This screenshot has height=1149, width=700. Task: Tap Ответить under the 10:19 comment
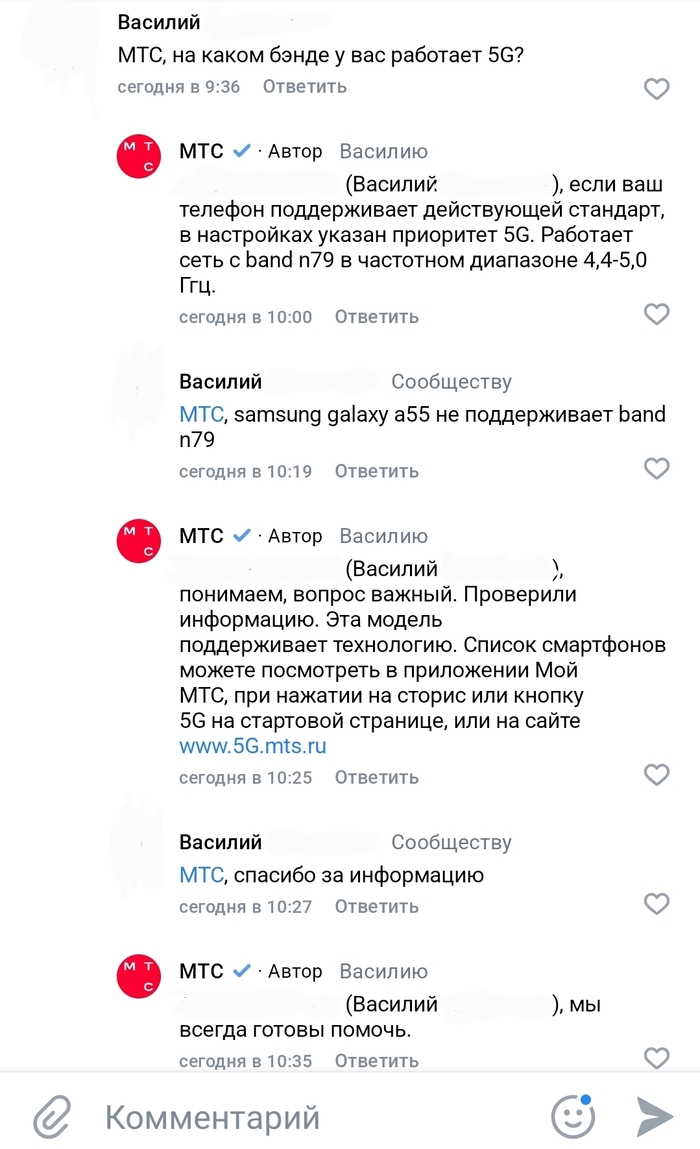377,471
